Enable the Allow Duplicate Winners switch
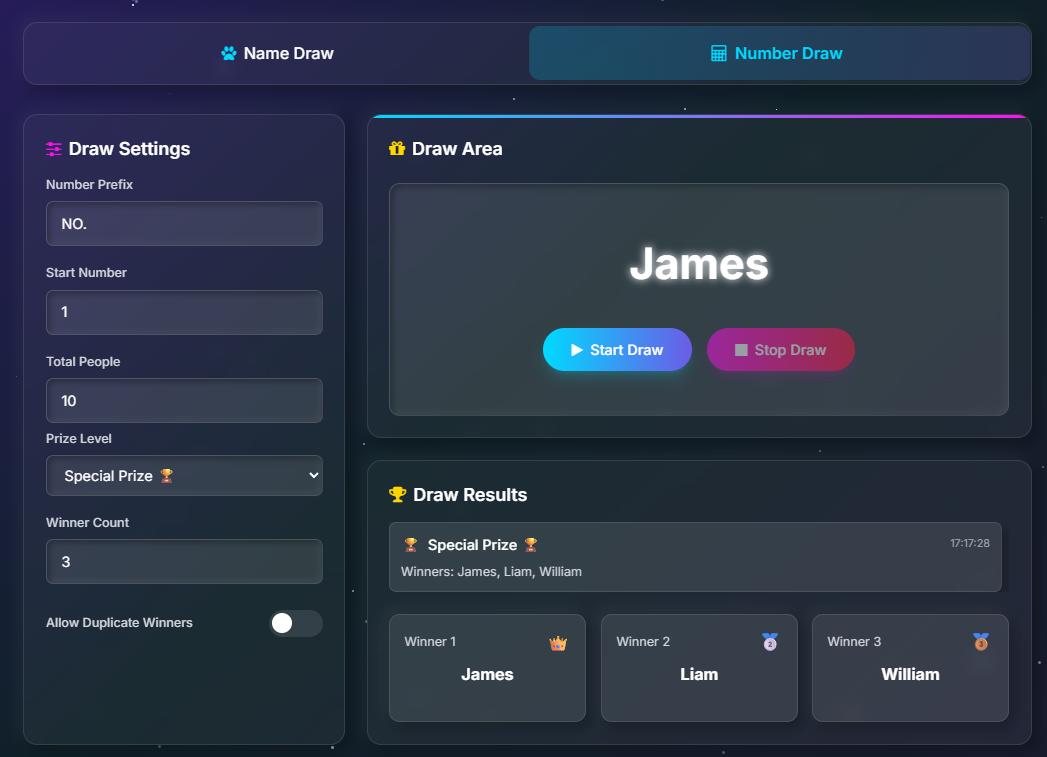1047x757 pixels. point(296,623)
